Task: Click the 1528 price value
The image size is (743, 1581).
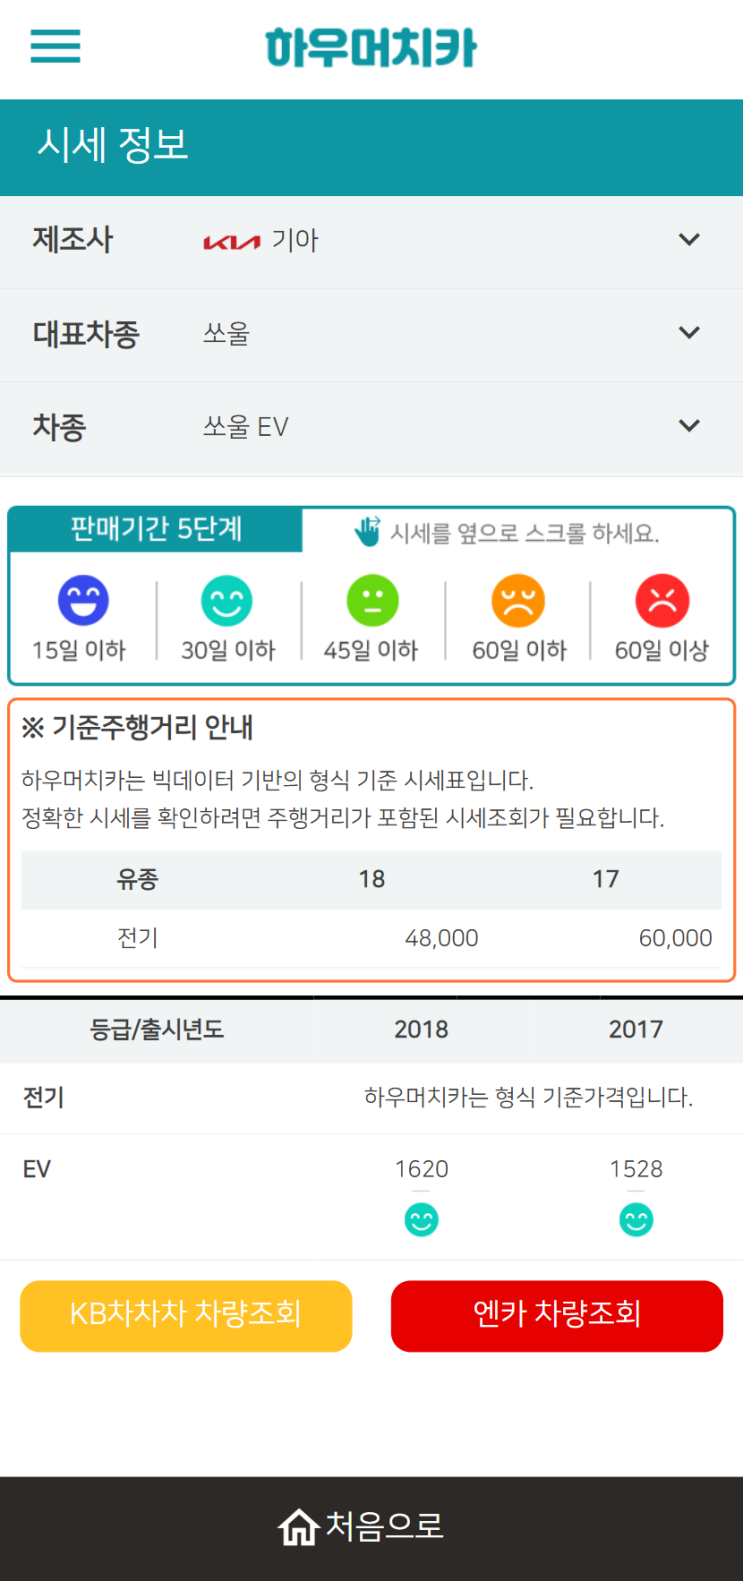Action: coord(636,1169)
